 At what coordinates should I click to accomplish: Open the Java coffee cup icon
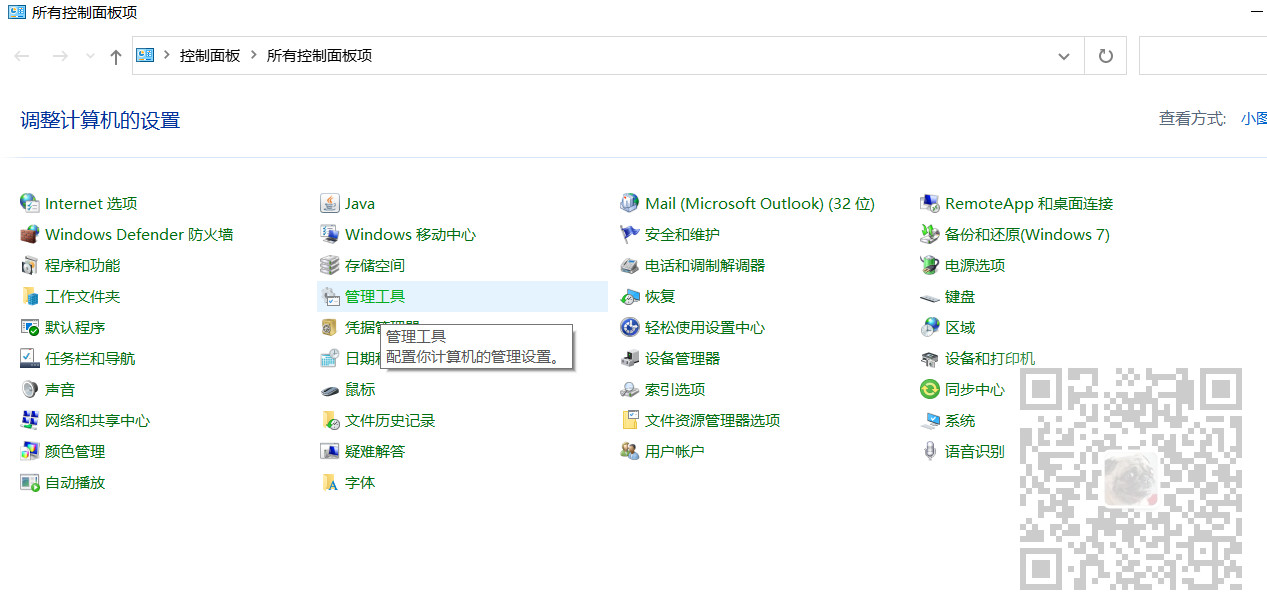[329, 203]
